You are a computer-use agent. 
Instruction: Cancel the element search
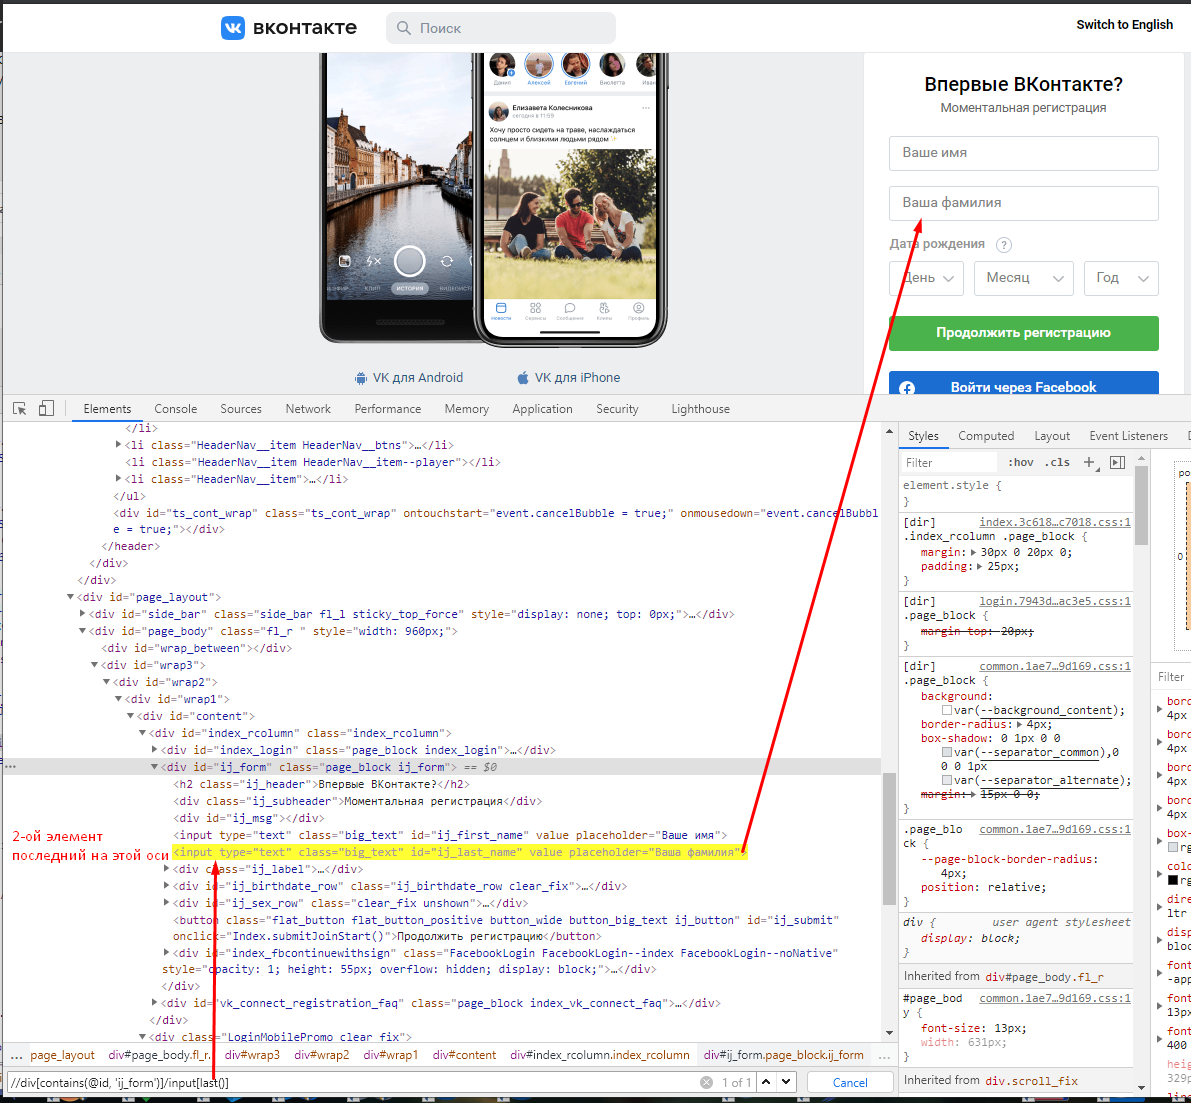(x=850, y=1082)
